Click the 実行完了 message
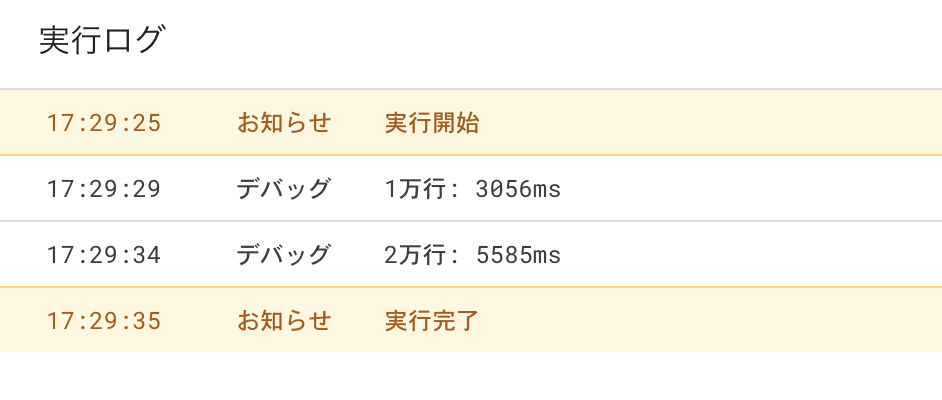Screen dimensions: 942x400 (x=431, y=321)
